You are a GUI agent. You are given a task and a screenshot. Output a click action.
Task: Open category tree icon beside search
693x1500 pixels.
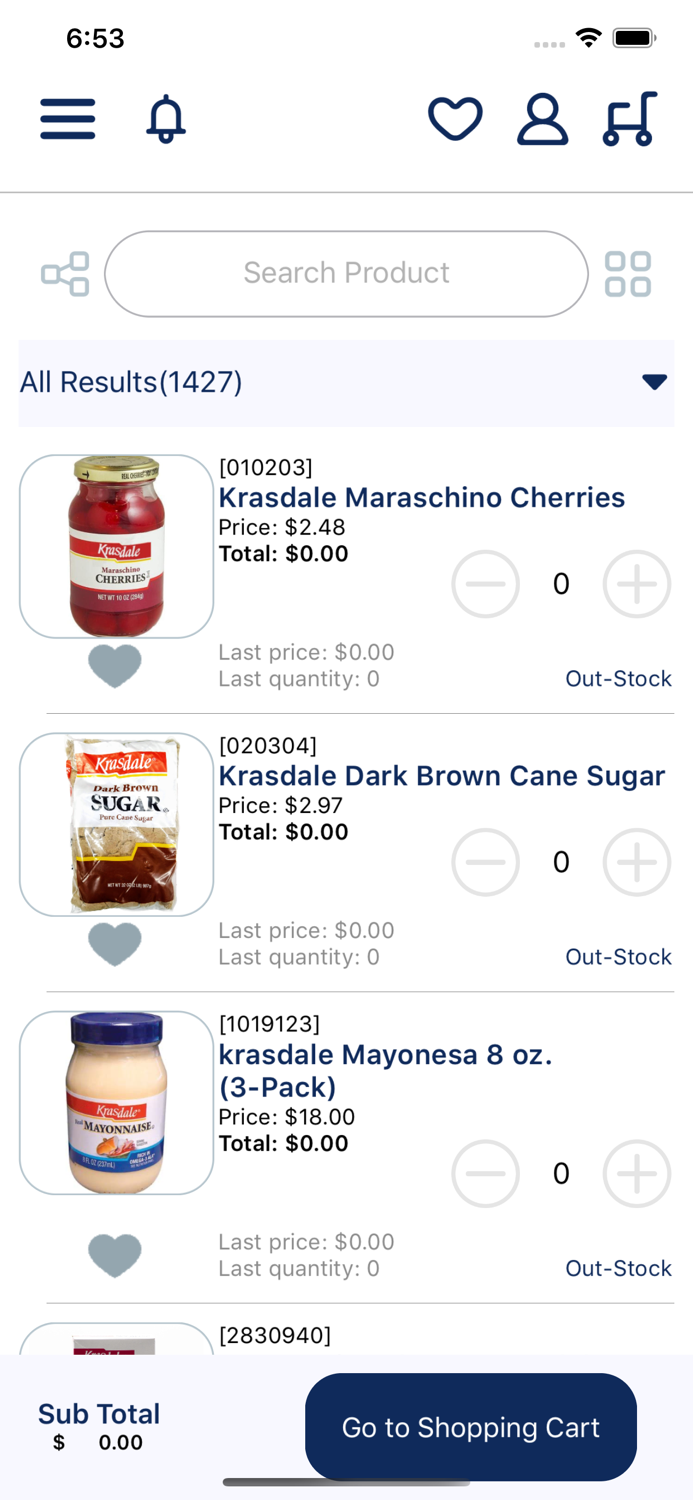point(65,274)
